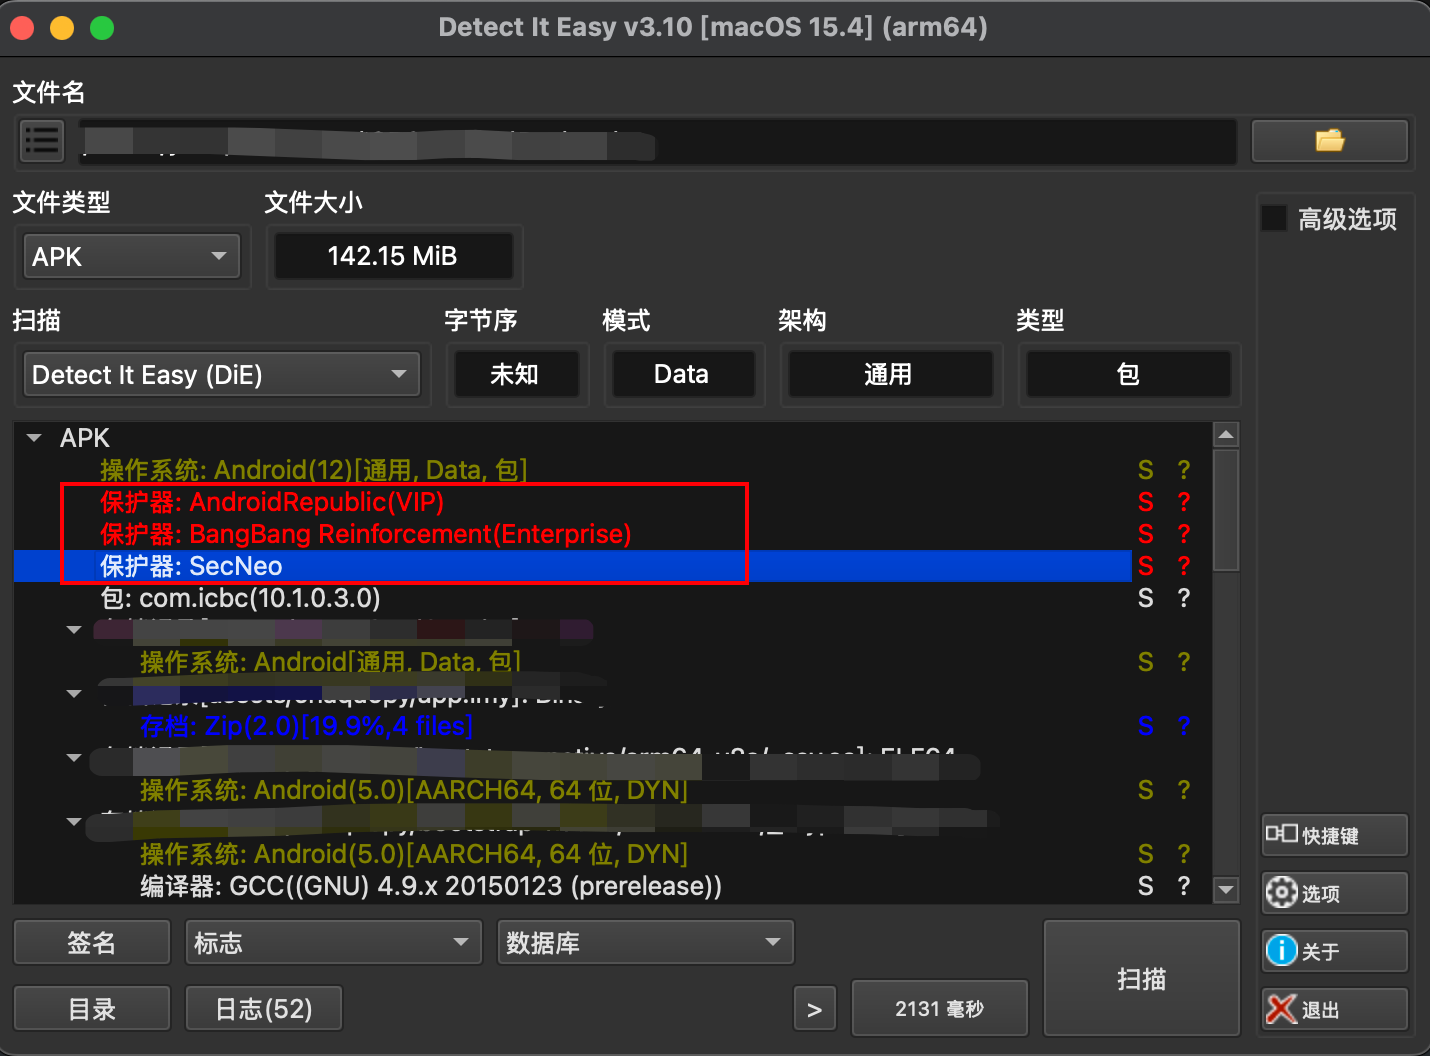Open the APK file type dropdown
Viewport: 1430px width, 1056px height.
click(x=131, y=257)
